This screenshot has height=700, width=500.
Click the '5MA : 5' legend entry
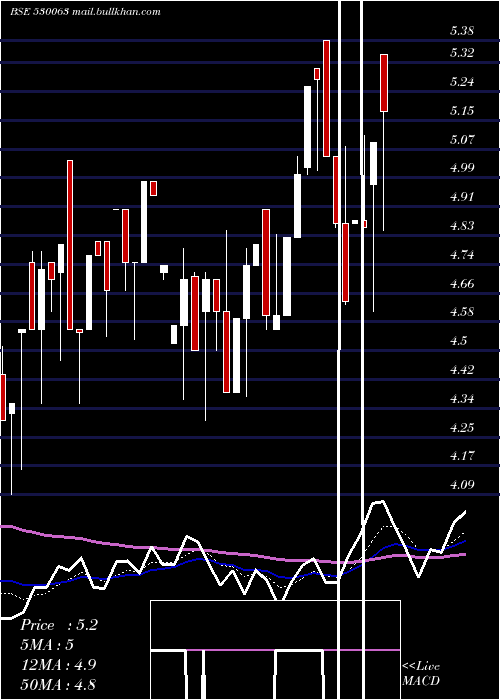pyautogui.click(x=47, y=645)
